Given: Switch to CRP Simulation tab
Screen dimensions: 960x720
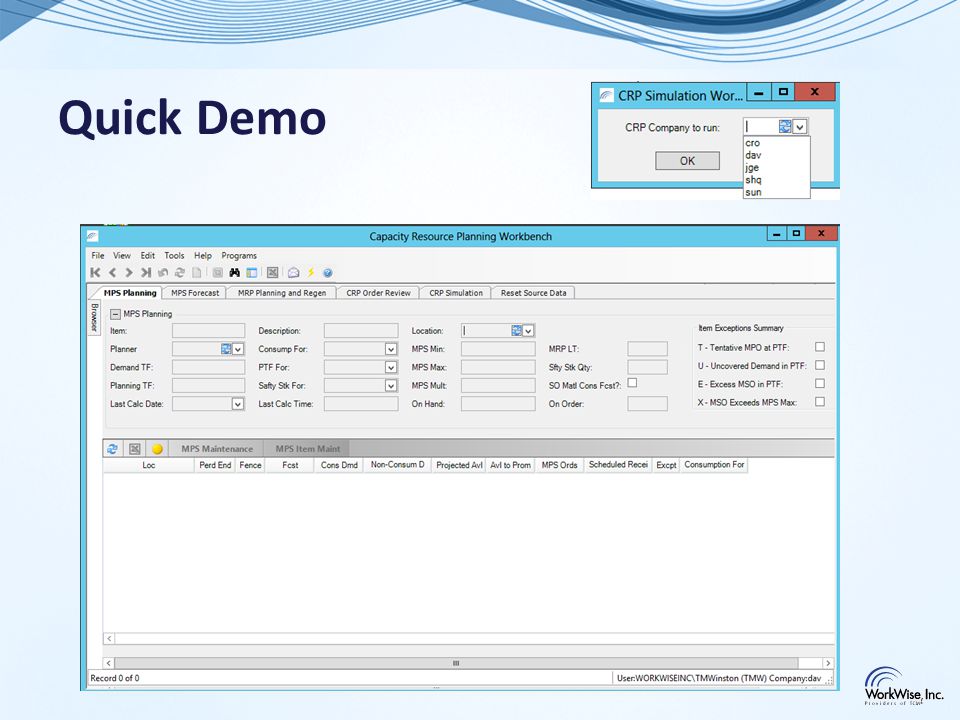Looking at the screenshot, I should (x=456, y=293).
